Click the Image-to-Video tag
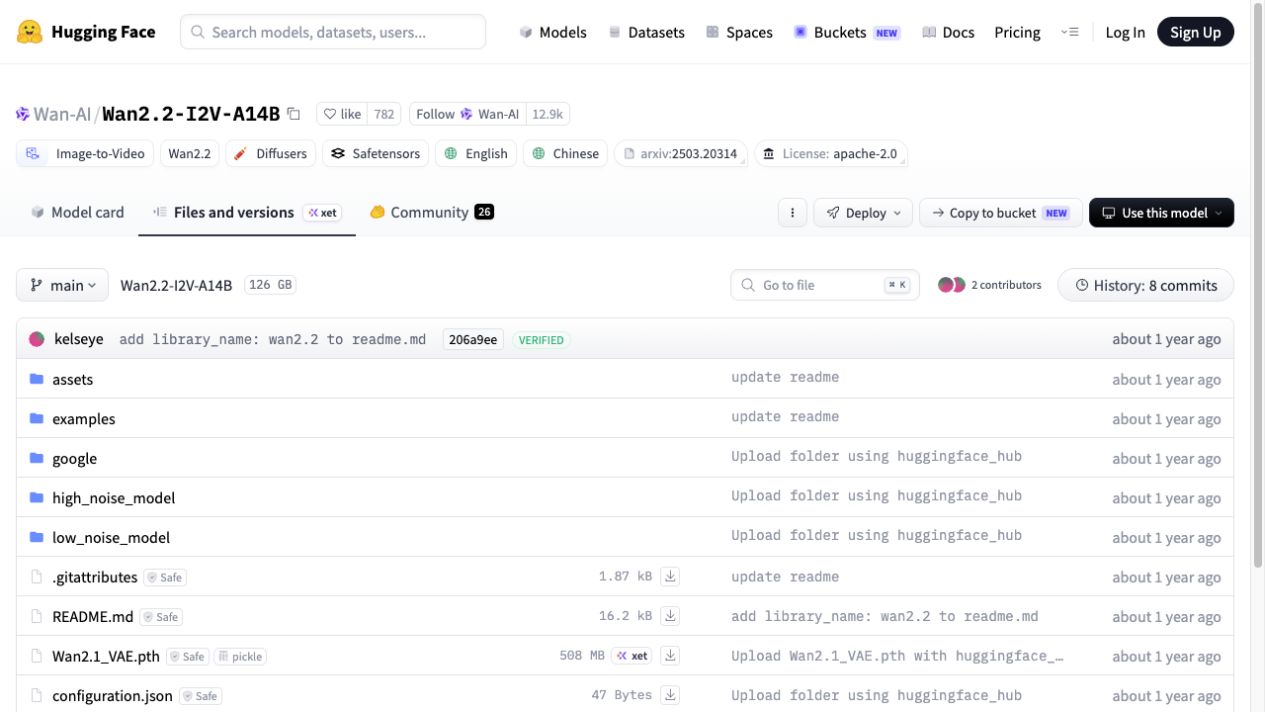1265x712 pixels. click(x=85, y=154)
